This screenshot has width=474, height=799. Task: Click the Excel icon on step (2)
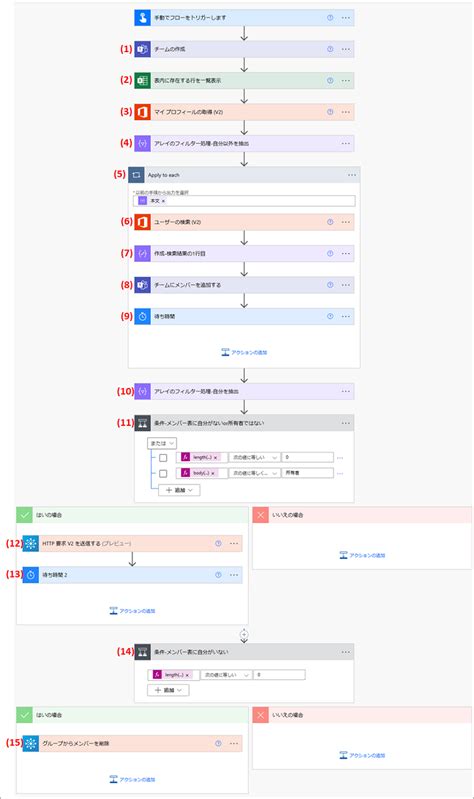point(142,81)
